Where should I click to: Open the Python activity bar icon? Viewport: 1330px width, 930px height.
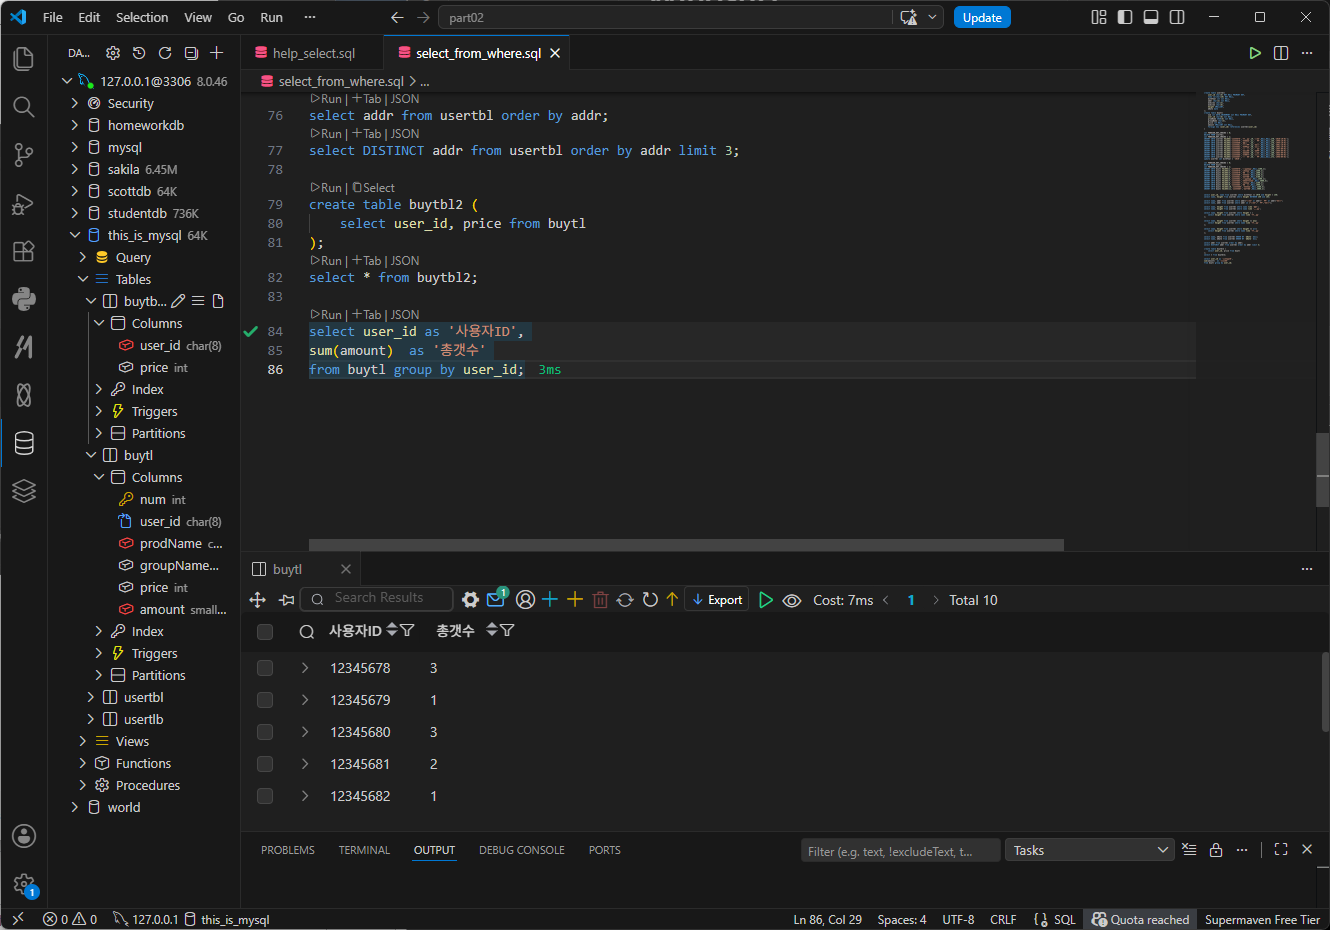coord(24,298)
